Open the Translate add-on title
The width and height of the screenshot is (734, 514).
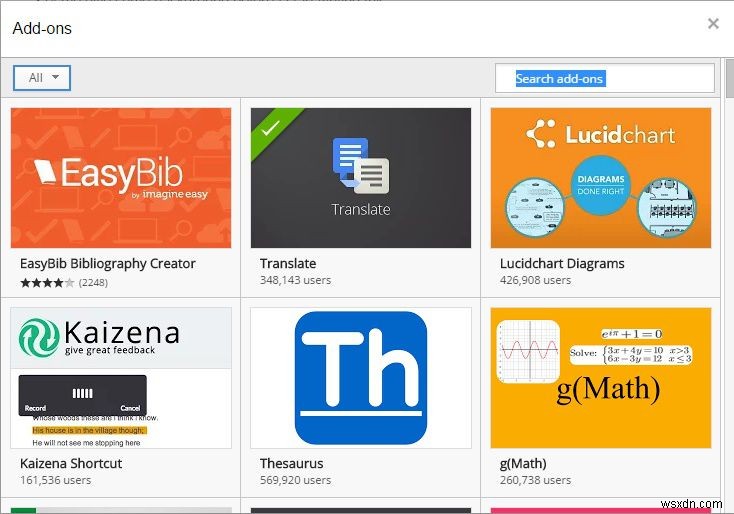tap(288, 264)
